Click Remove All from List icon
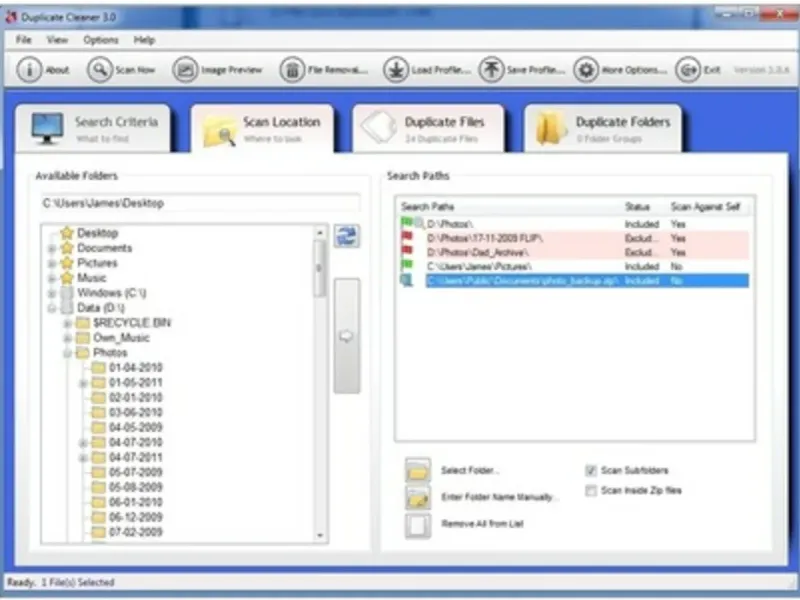Screen dimensions: 800x600 tap(418, 525)
